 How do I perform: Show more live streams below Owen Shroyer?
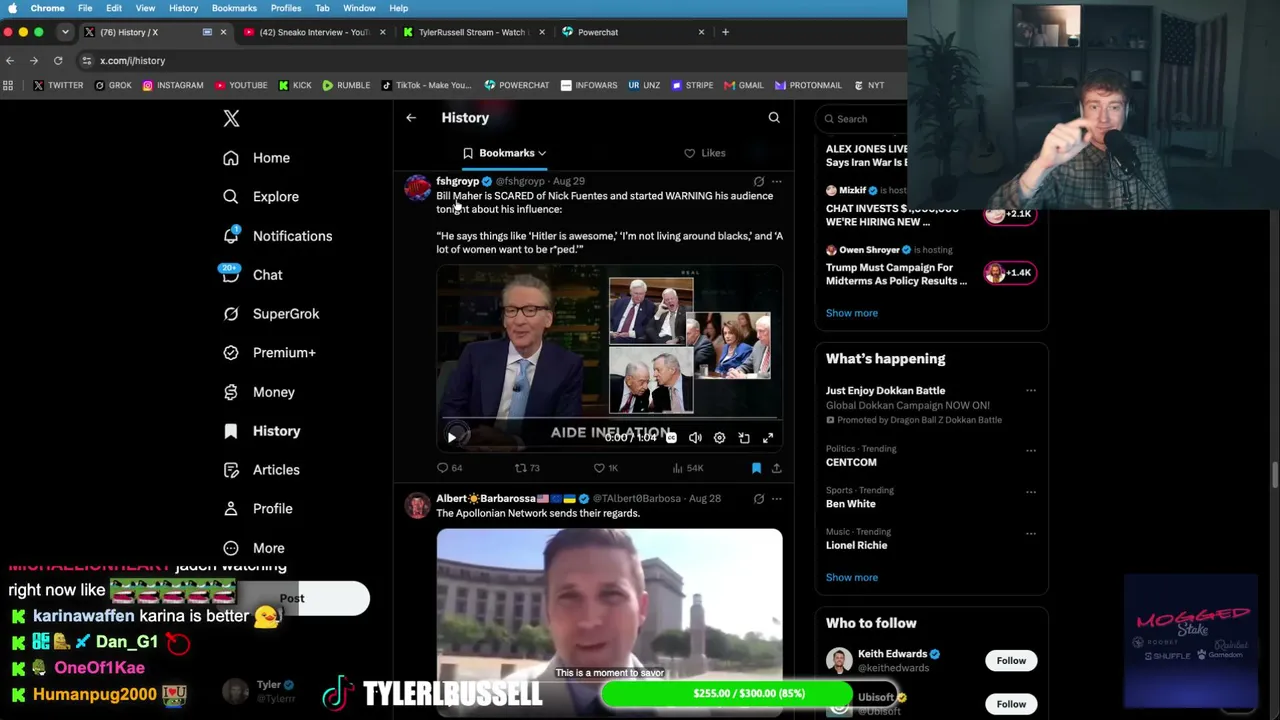click(852, 313)
